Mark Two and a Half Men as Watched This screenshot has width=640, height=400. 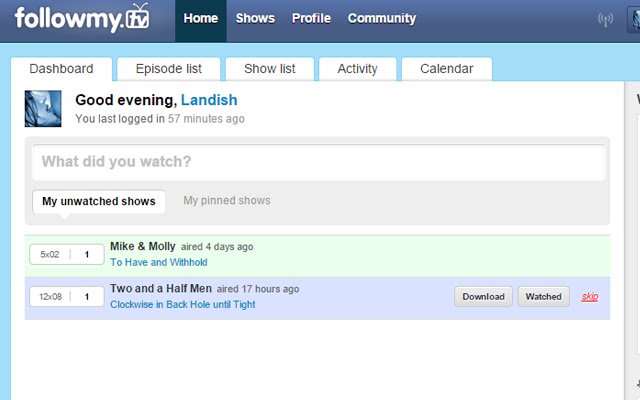click(x=543, y=297)
